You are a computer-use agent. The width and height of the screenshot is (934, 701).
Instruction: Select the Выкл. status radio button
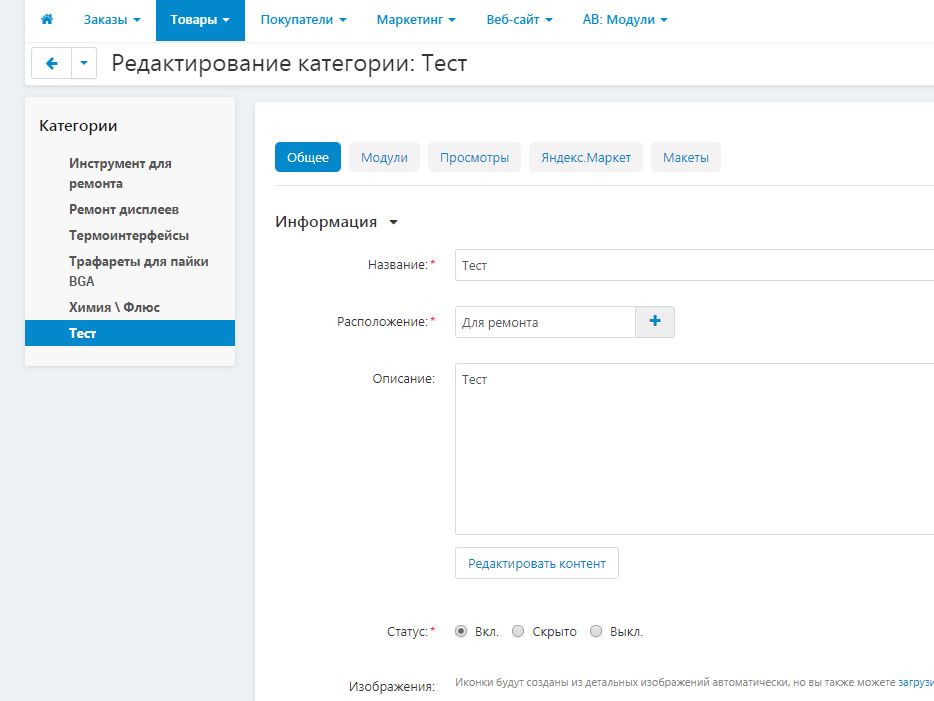point(596,631)
